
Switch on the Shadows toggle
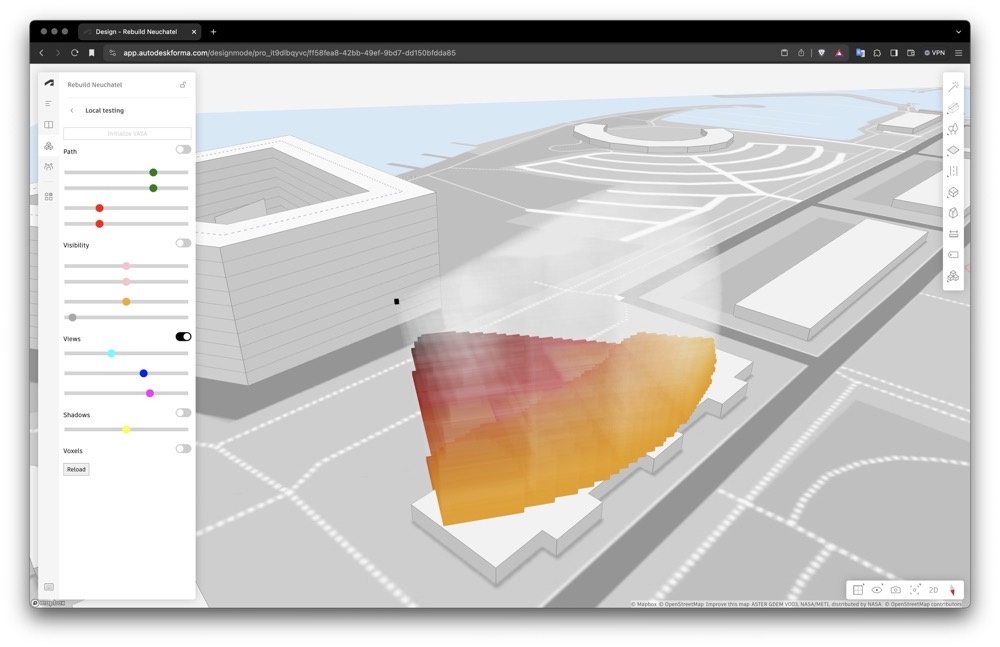click(183, 412)
